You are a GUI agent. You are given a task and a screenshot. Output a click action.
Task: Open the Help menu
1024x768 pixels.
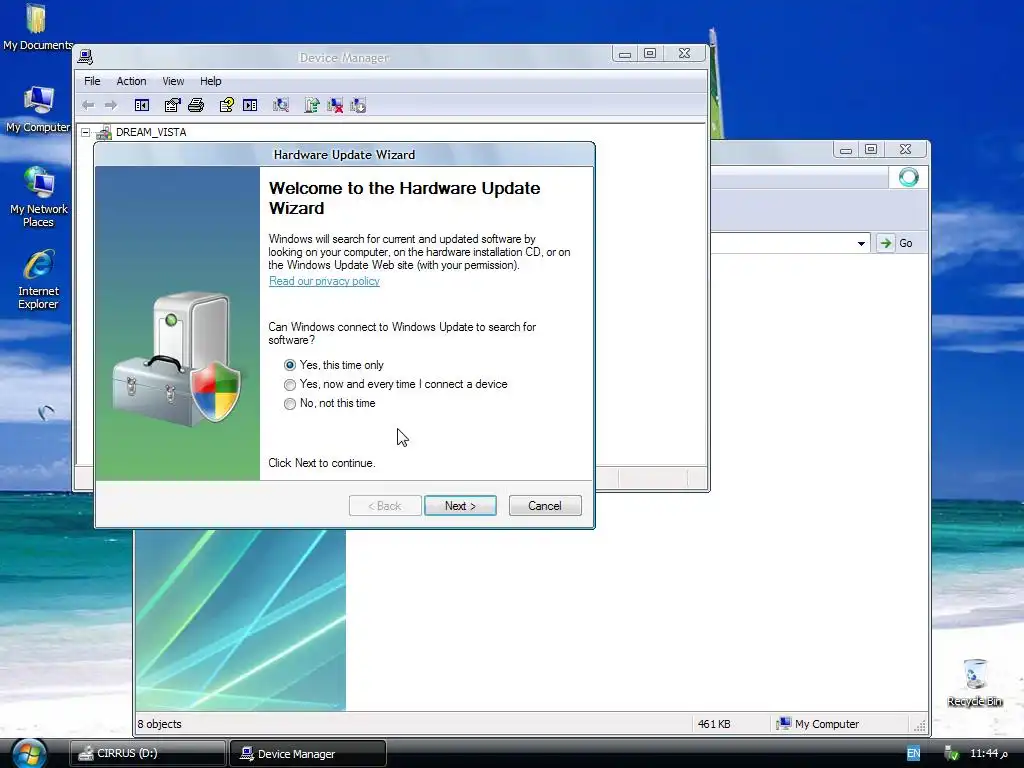(x=210, y=81)
